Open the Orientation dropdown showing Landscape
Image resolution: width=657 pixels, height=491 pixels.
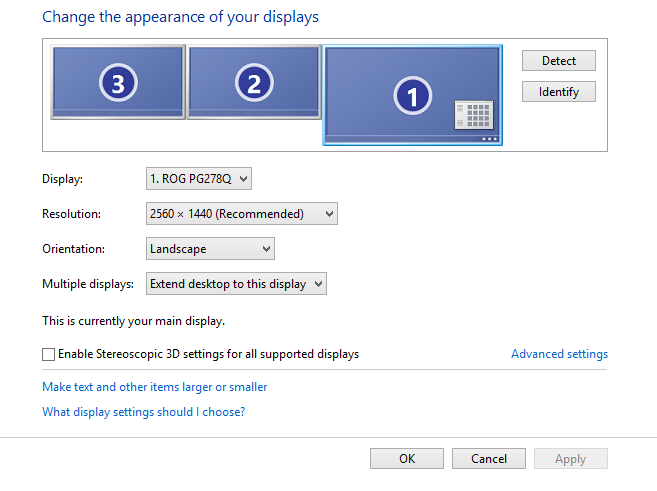click(210, 249)
